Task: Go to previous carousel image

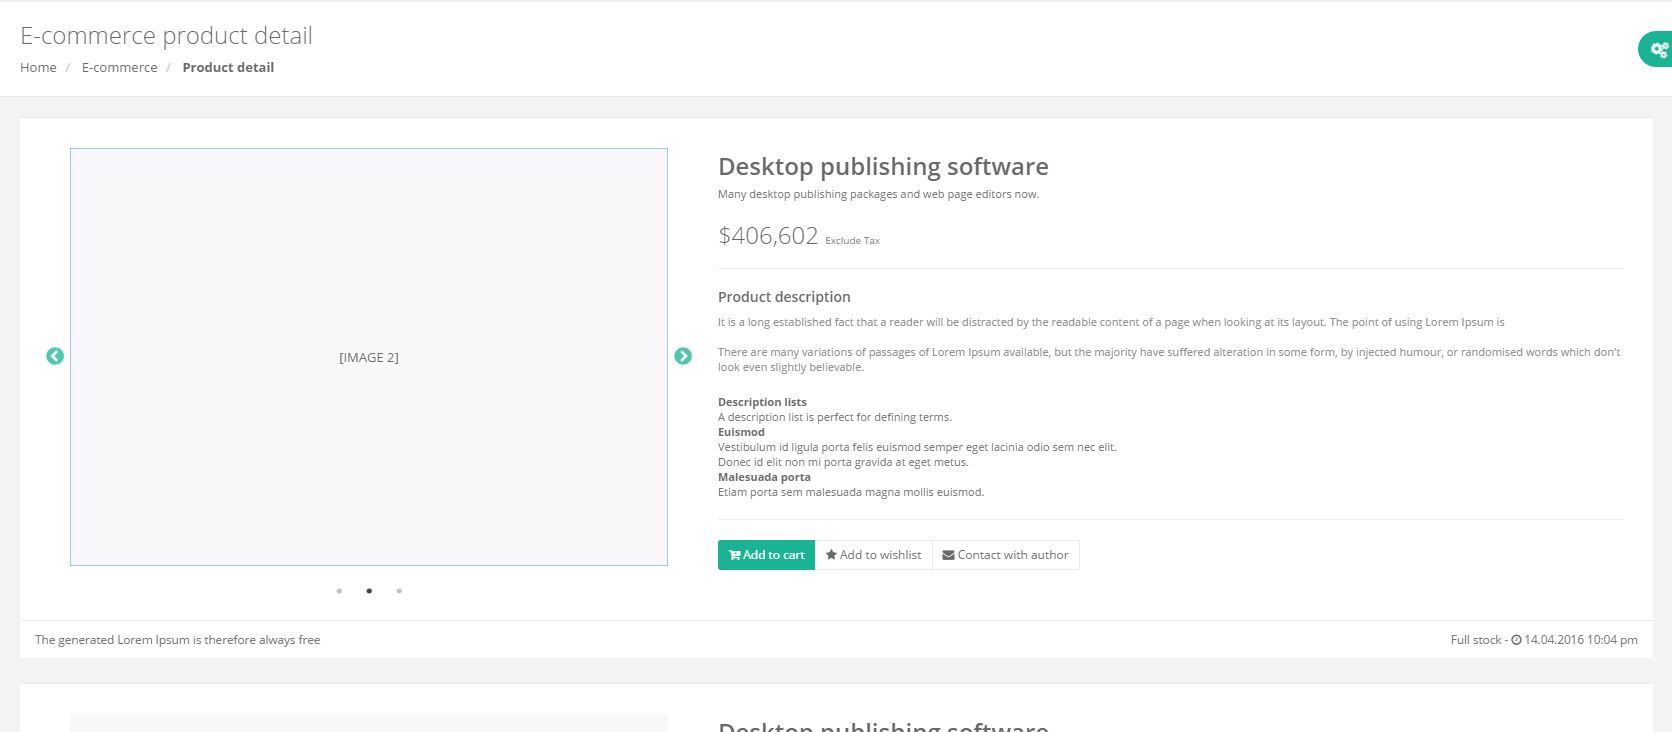Action: coord(55,356)
